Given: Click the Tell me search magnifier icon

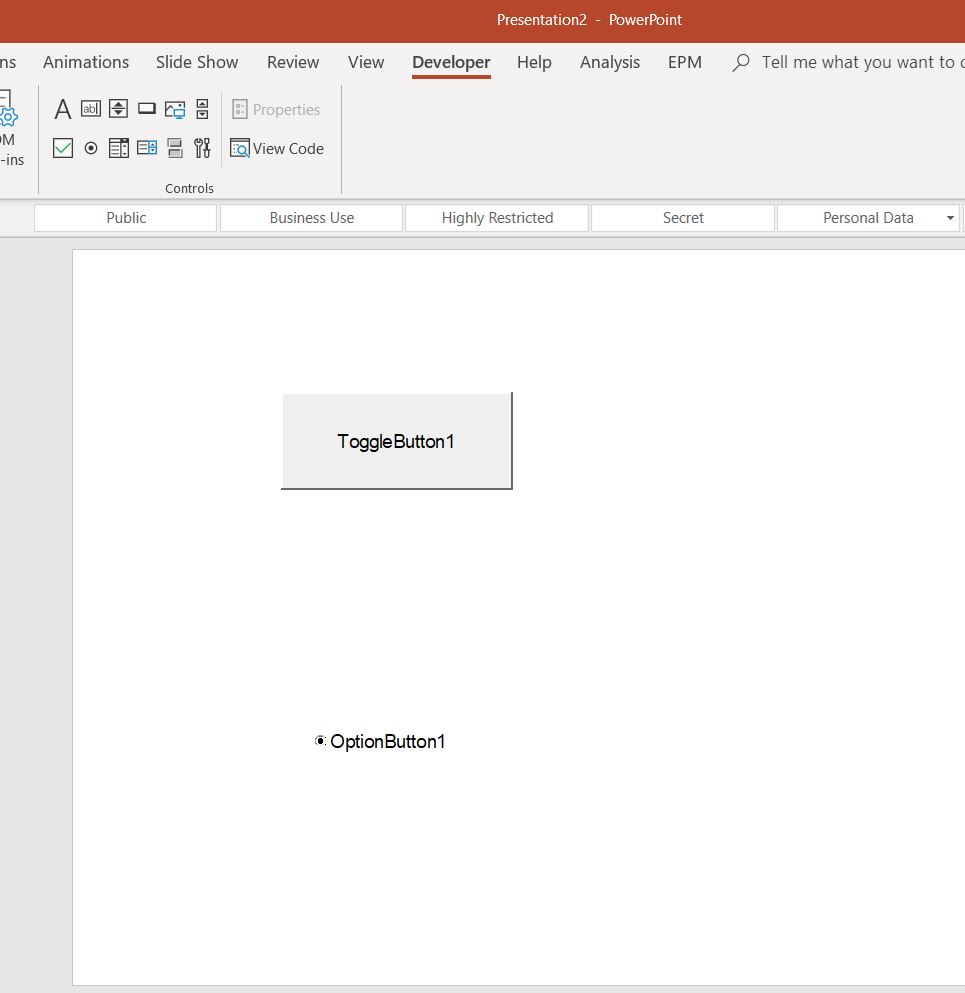Looking at the screenshot, I should (741, 62).
